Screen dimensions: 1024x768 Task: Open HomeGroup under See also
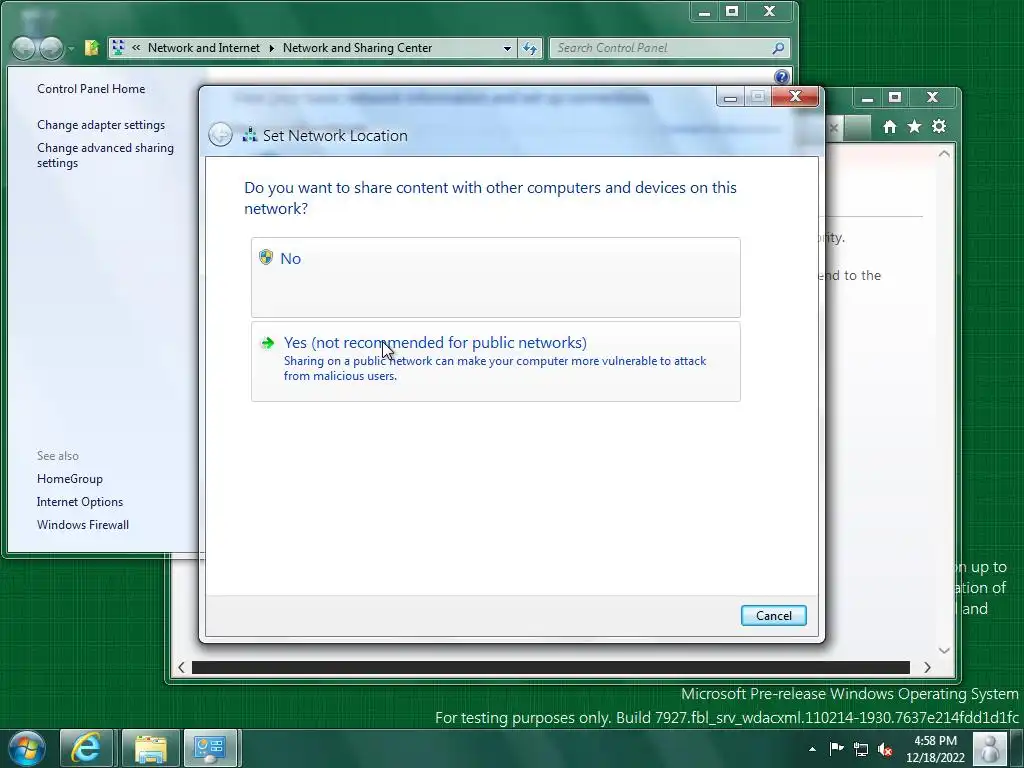point(70,479)
